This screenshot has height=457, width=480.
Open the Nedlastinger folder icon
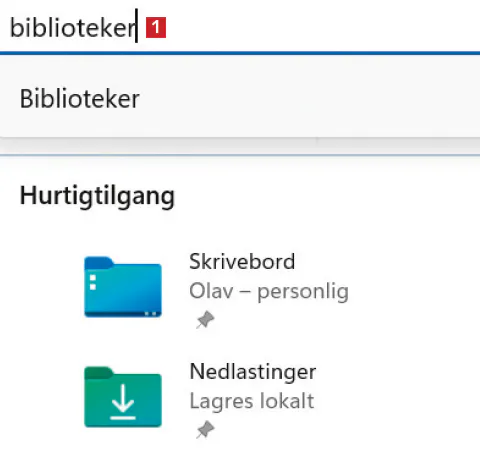[x=123, y=397]
